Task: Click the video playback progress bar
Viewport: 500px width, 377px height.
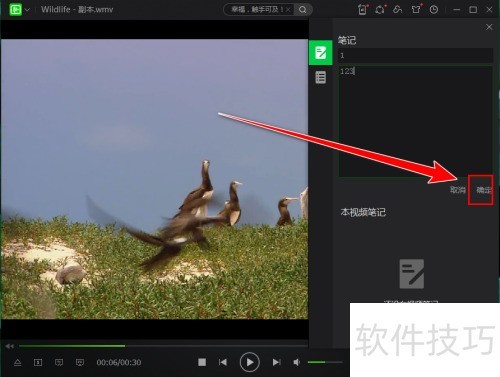Action: pyautogui.click(x=163, y=346)
